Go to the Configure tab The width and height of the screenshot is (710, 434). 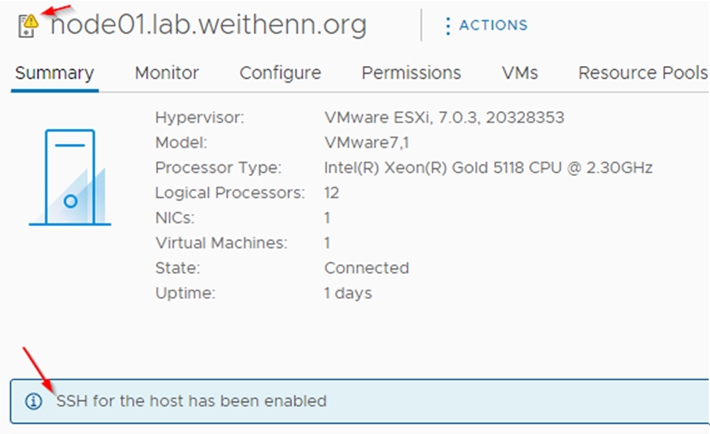[280, 72]
